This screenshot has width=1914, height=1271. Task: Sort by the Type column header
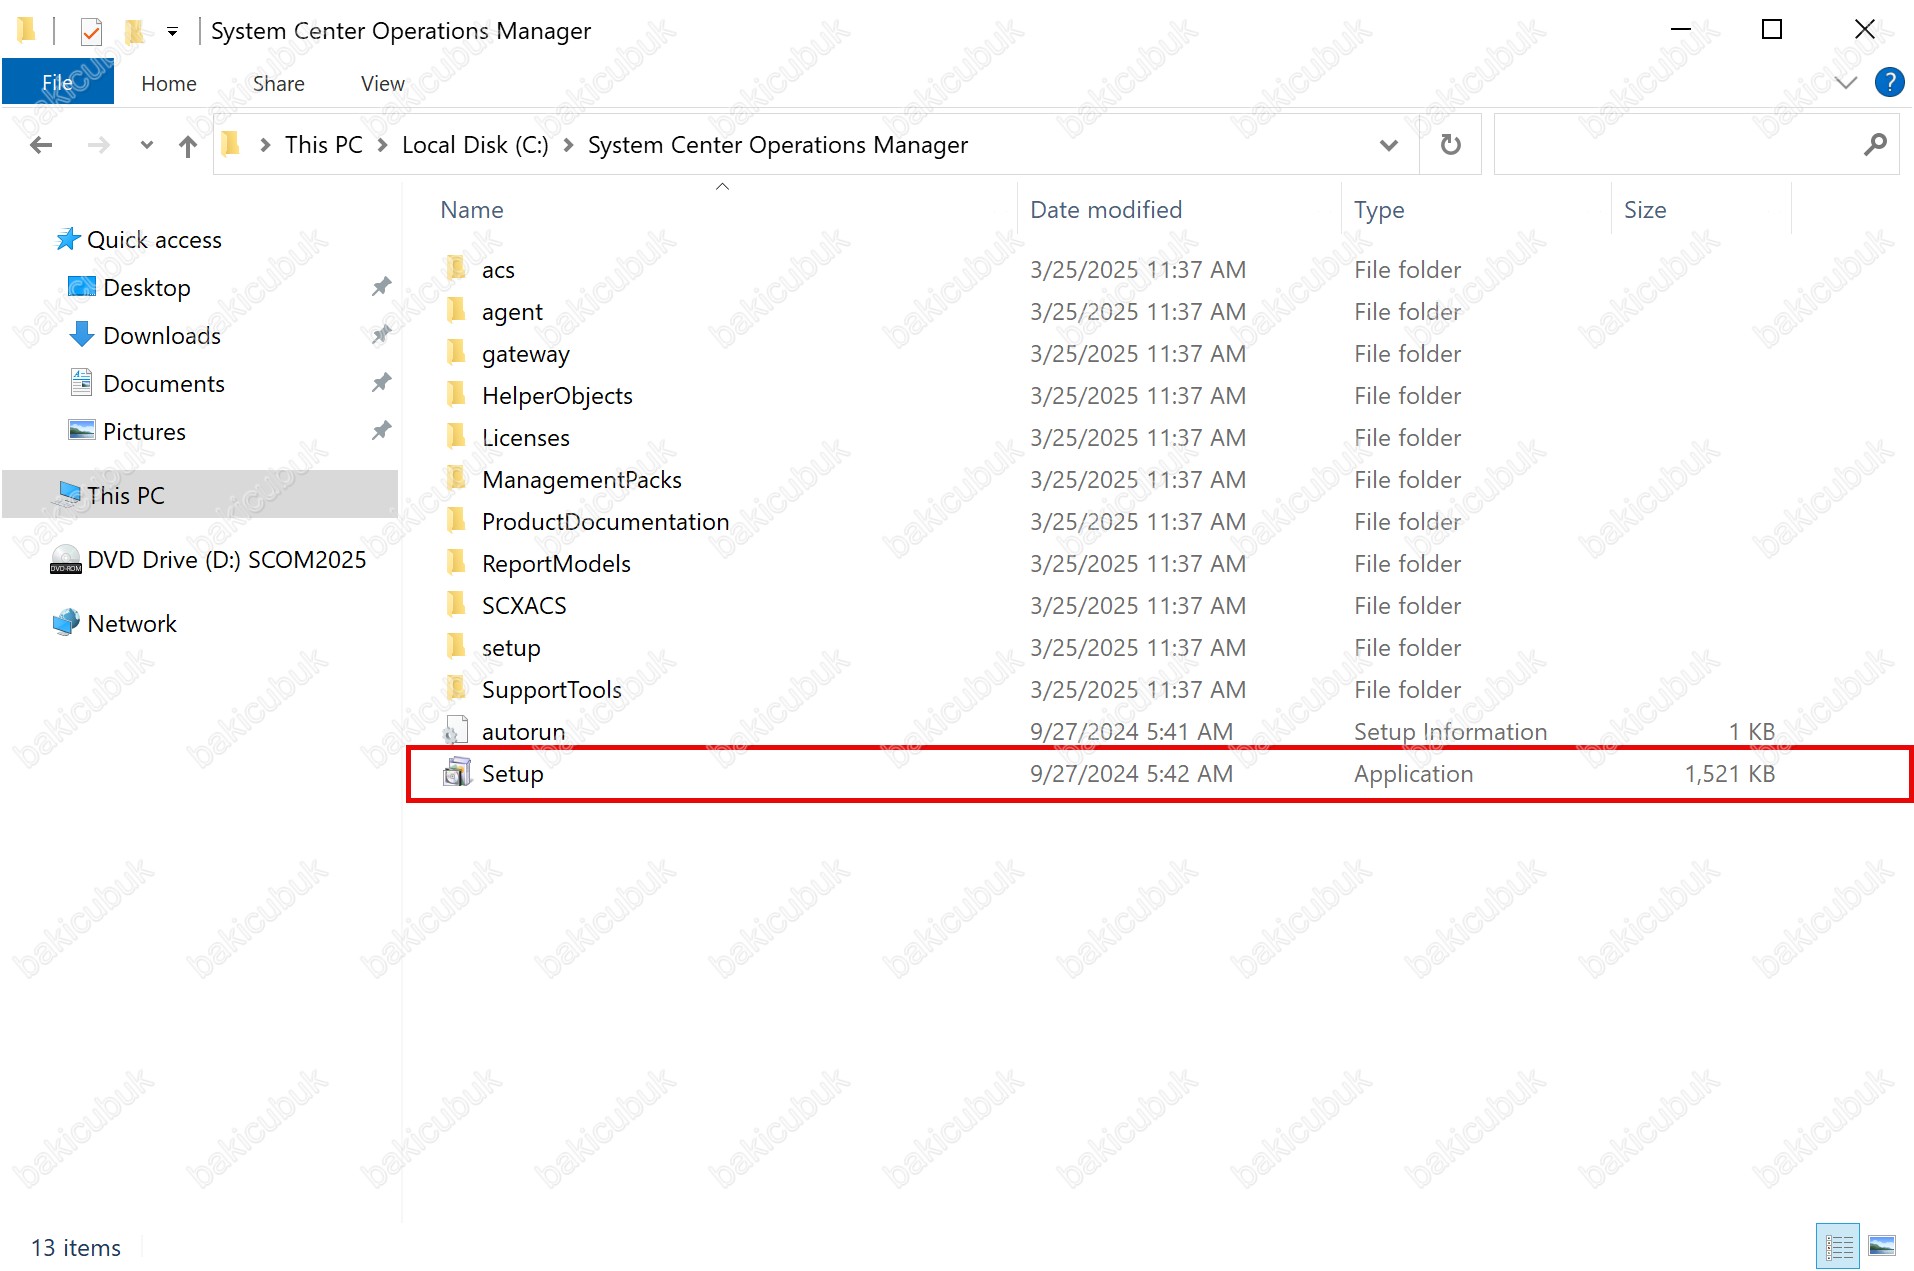click(1379, 210)
